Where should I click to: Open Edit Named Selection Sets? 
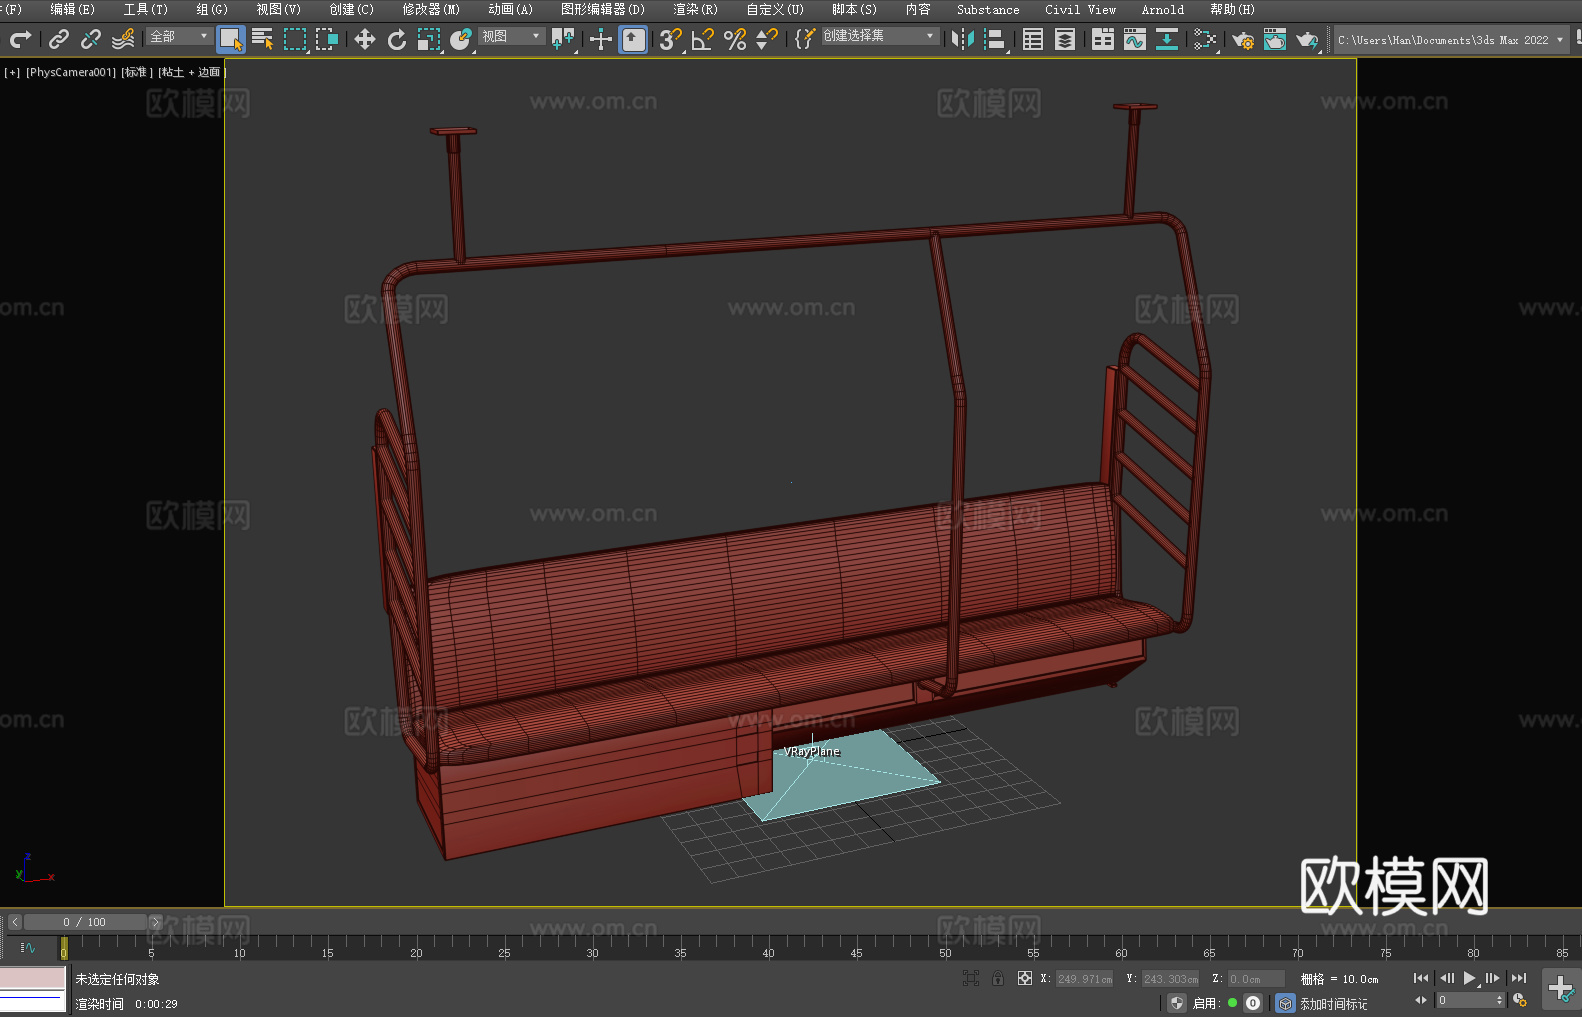tap(805, 39)
